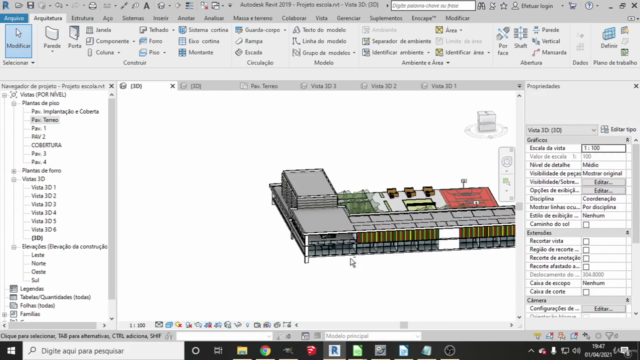Screen dimensions: 640x360
Task: Click the Piso floor tool
Action: 149,52
